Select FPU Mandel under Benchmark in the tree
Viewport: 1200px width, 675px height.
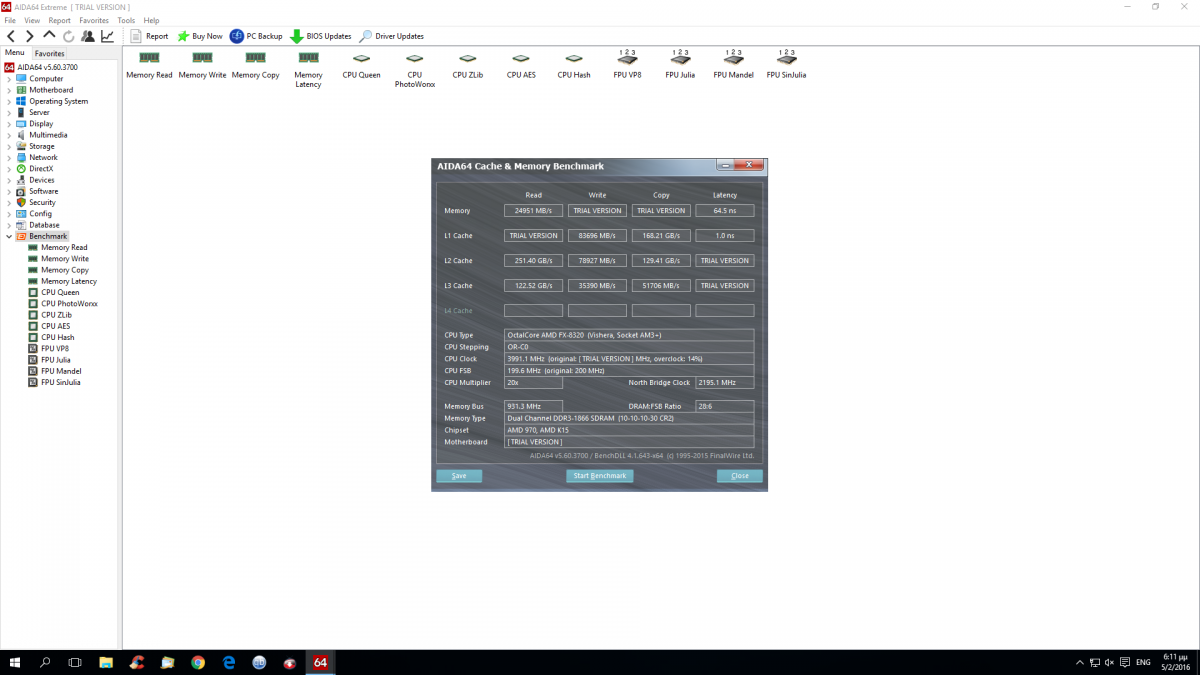click(61, 371)
